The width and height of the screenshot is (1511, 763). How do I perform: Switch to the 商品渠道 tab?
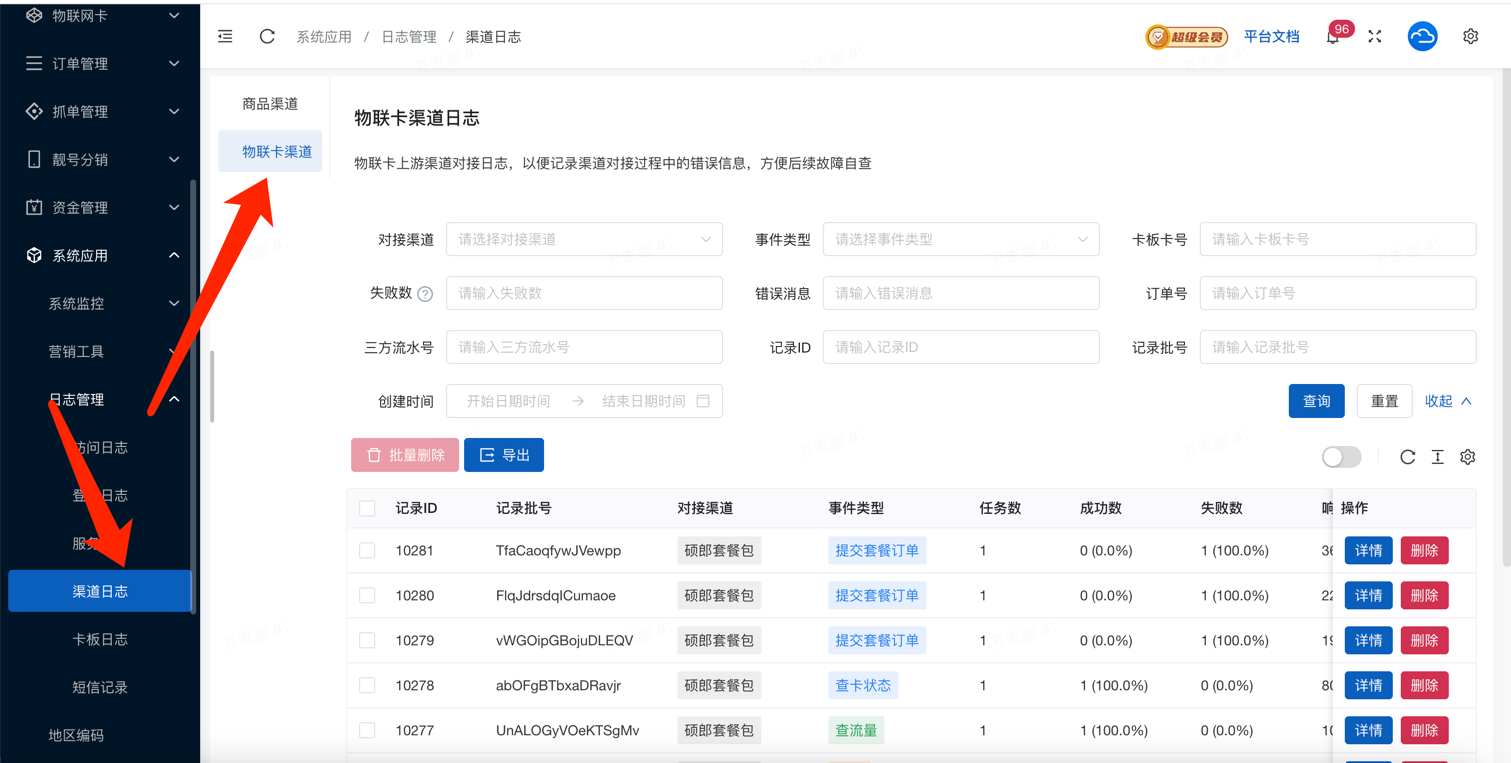(270, 104)
